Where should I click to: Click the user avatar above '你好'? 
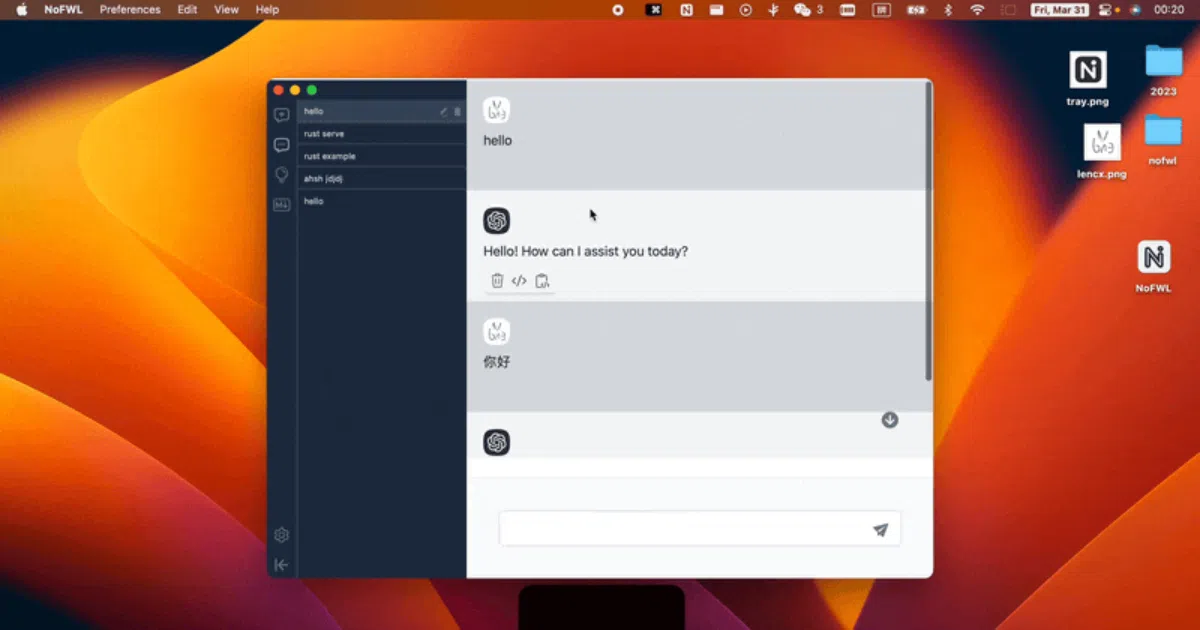click(497, 332)
